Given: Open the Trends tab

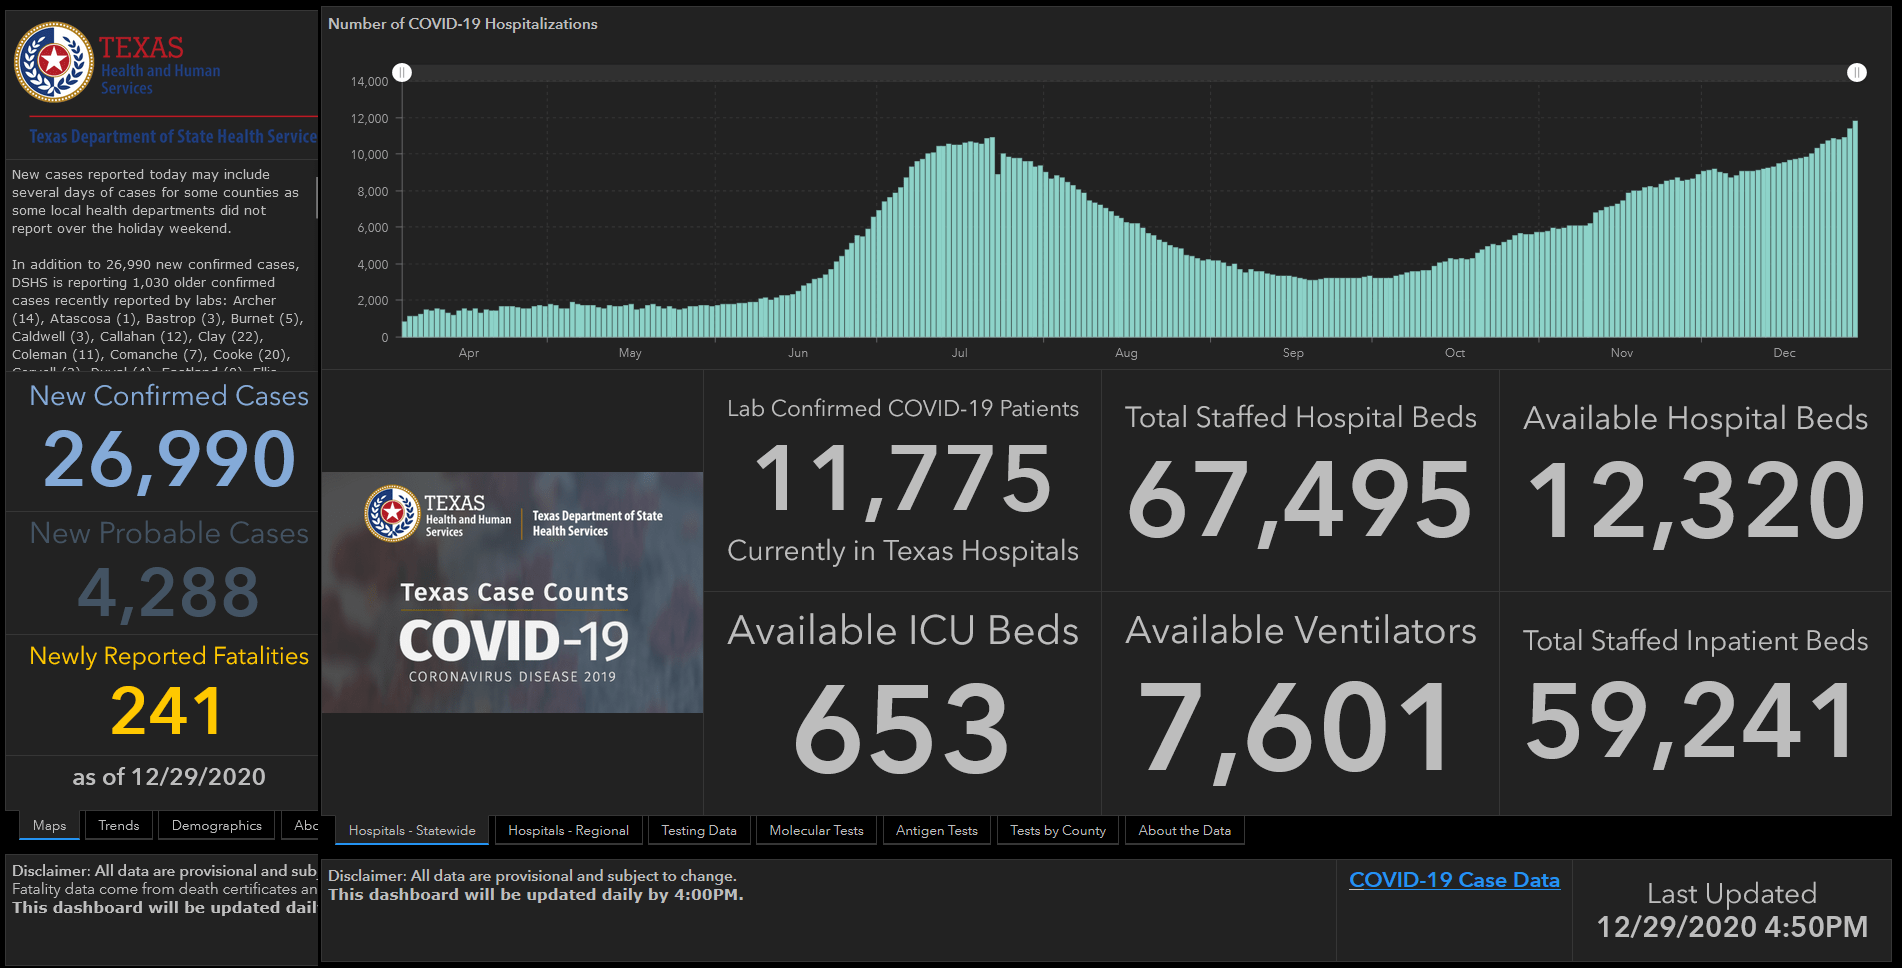Looking at the screenshot, I should click(x=119, y=826).
